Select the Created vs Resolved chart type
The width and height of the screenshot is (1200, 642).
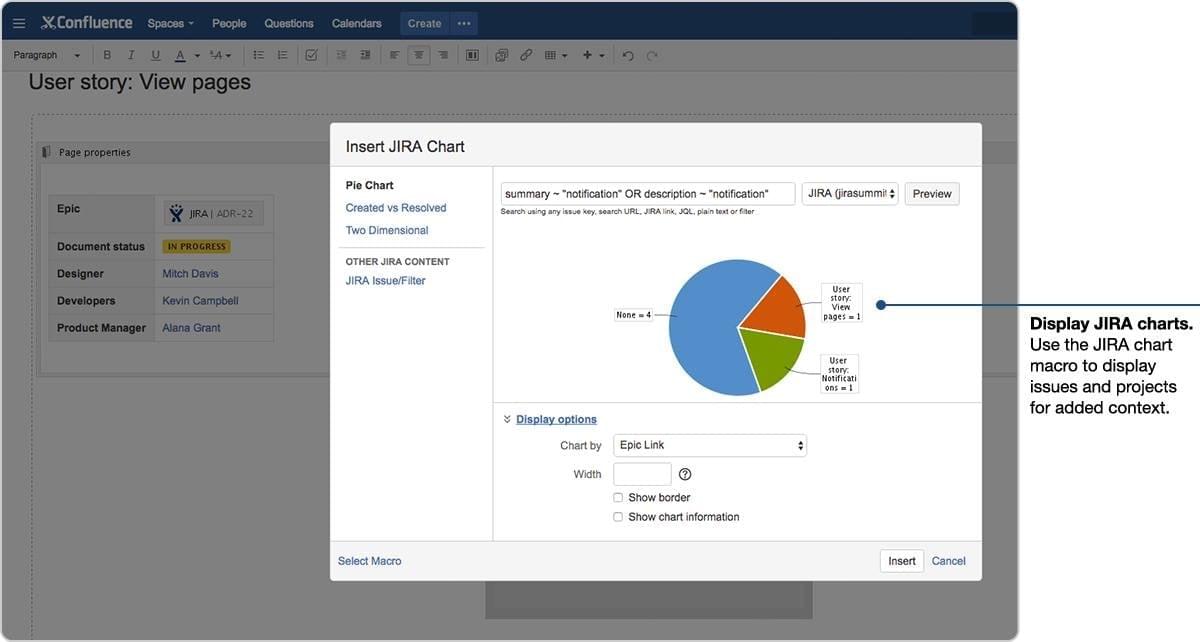click(396, 208)
